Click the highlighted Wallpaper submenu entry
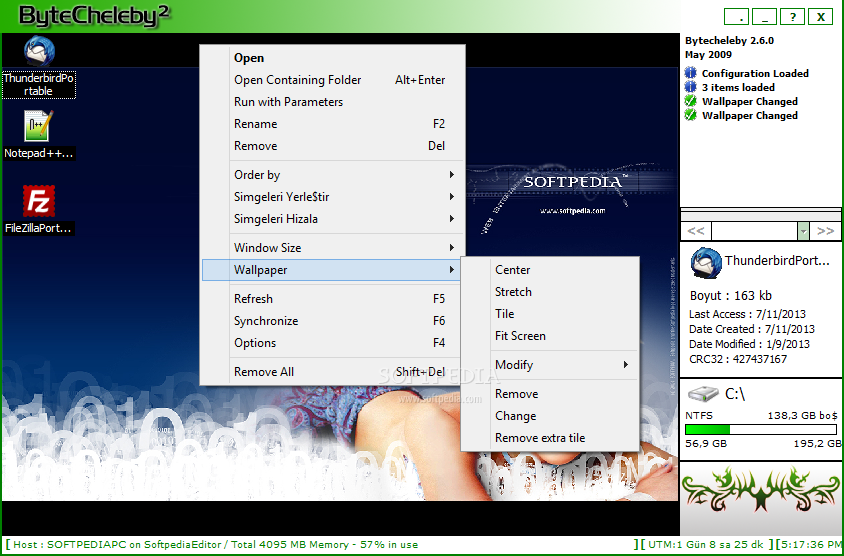844x556 pixels. pos(332,270)
